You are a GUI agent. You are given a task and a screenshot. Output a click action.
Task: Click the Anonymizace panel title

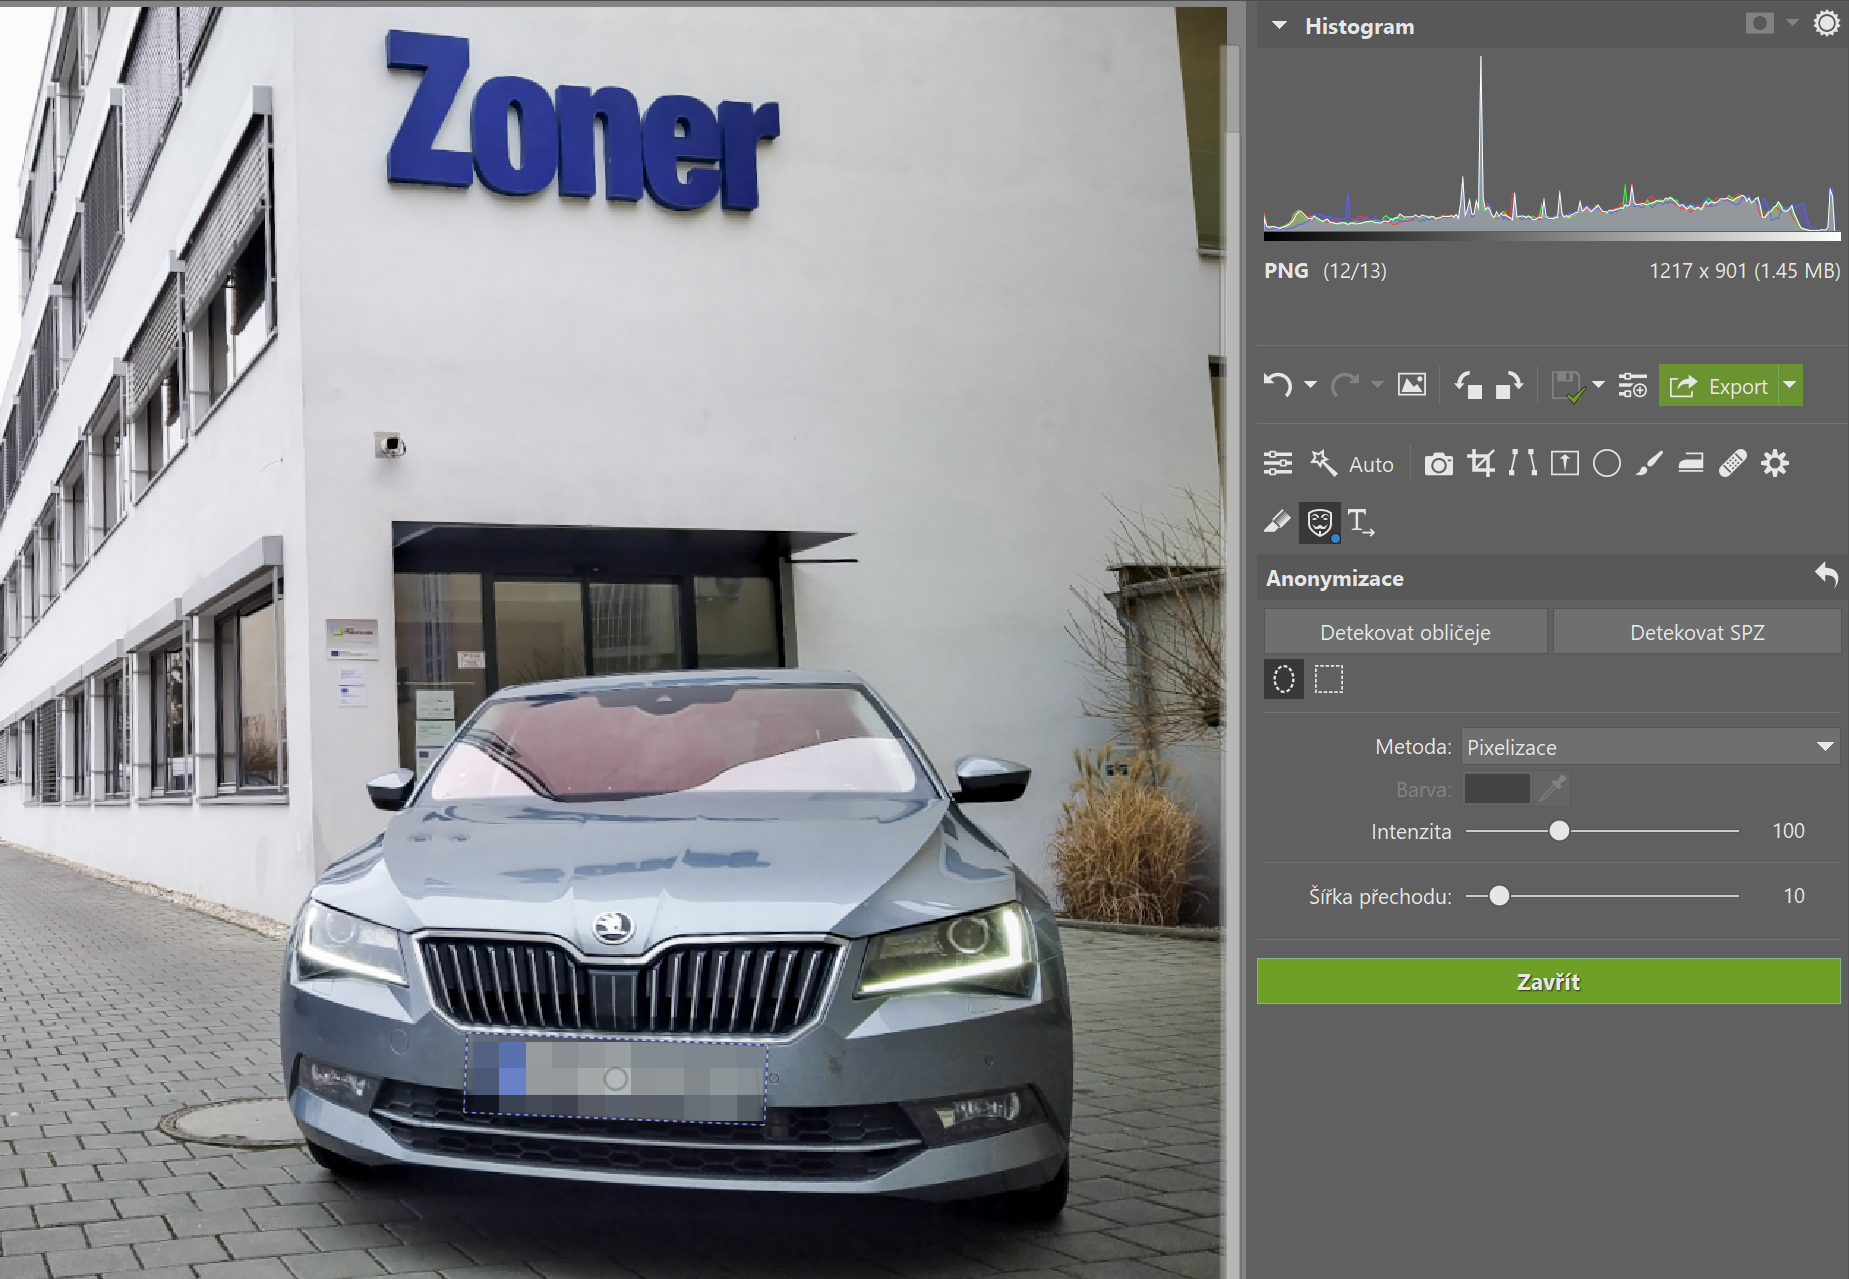point(1334,578)
